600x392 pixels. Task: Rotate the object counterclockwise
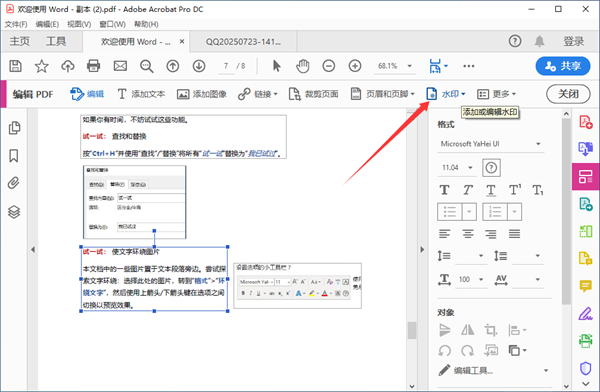pos(445,350)
